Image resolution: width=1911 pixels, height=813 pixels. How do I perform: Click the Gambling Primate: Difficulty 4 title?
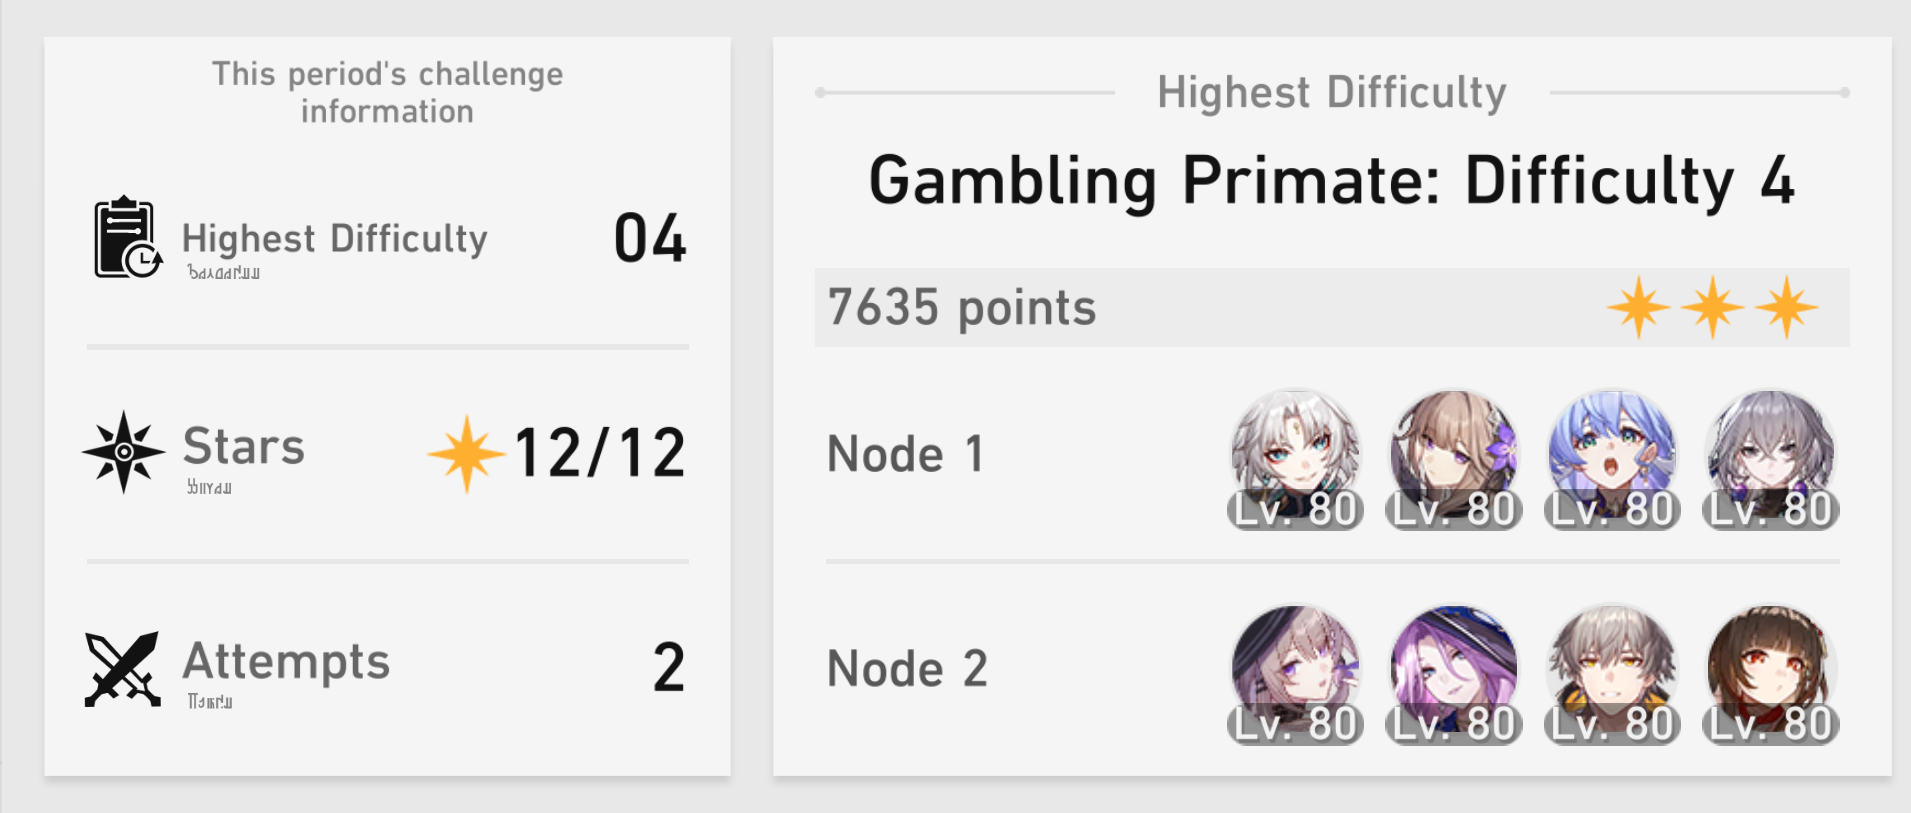(1332, 181)
